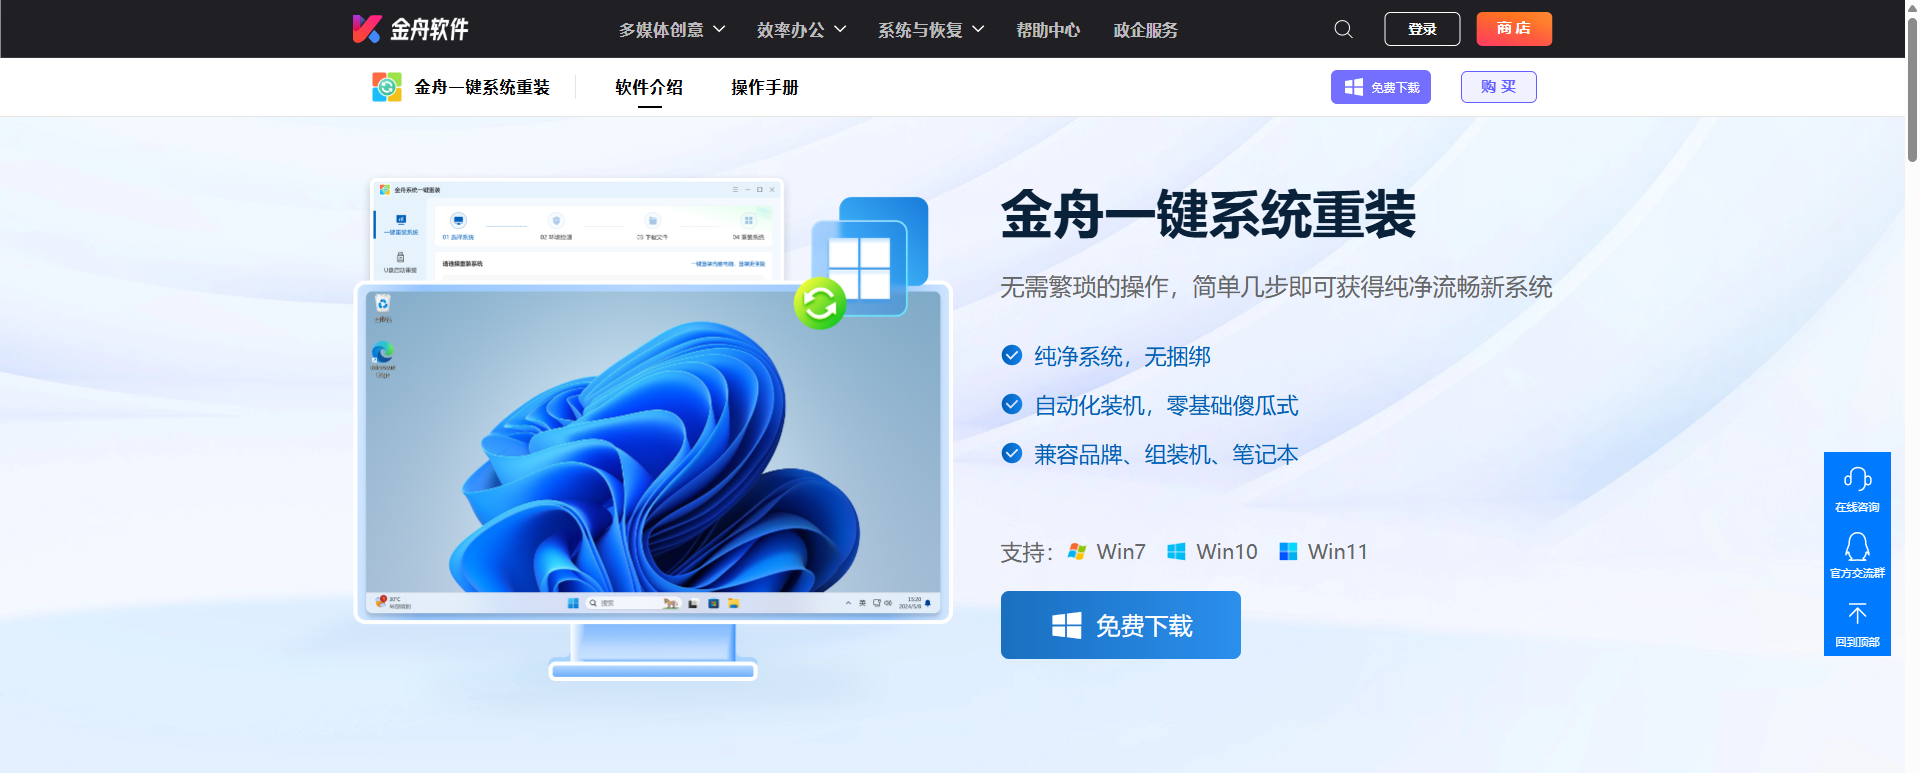Click the 金舟软件 logo in header
The image size is (1920, 773).
click(411, 29)
